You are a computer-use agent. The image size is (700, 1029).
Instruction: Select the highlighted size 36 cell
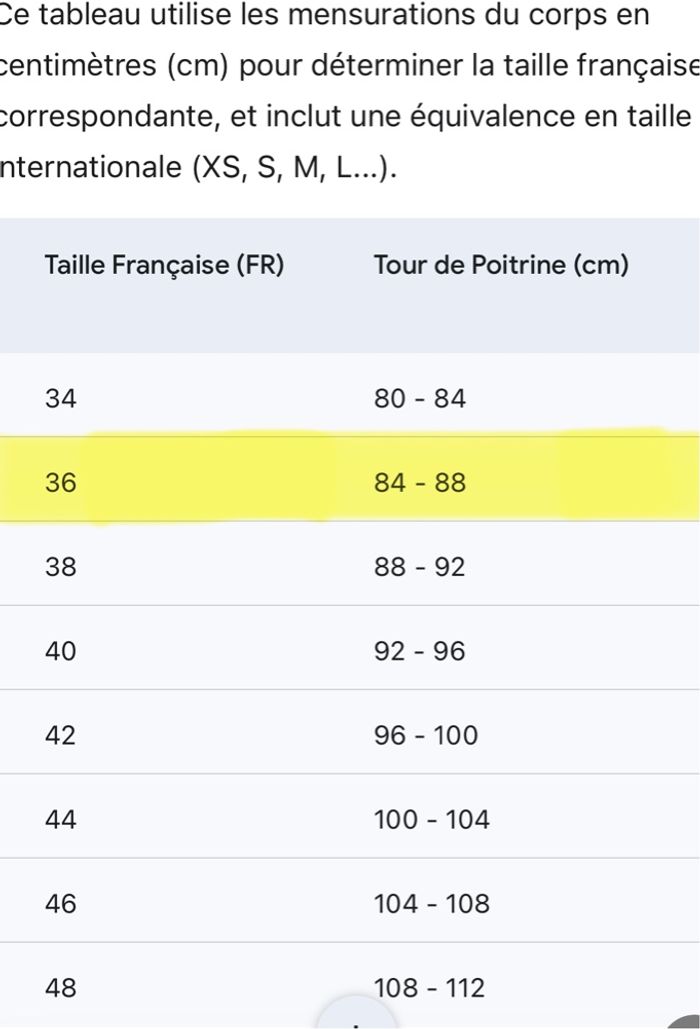(x=60, y=483)
